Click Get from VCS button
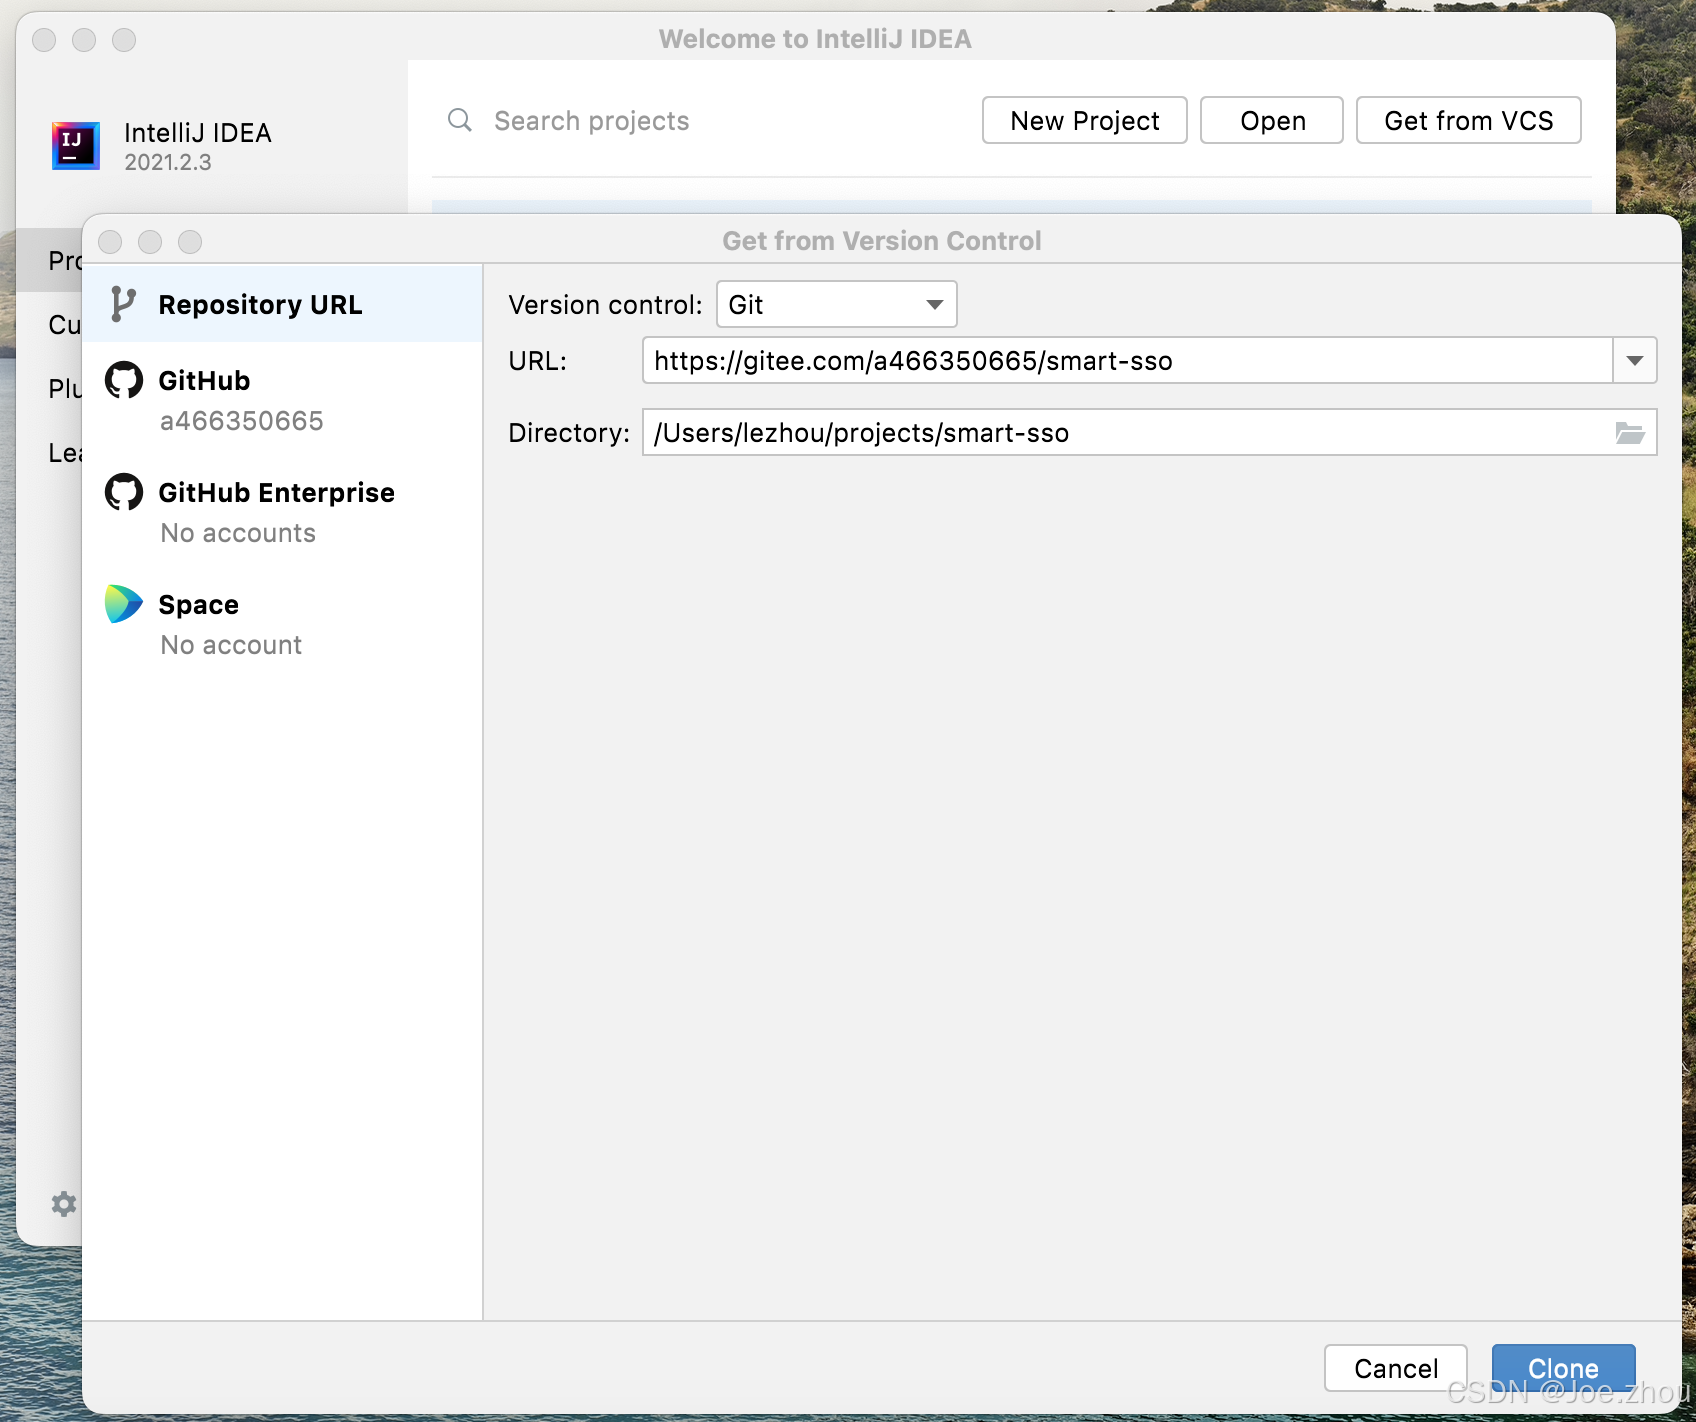 tap(1469, 120)
